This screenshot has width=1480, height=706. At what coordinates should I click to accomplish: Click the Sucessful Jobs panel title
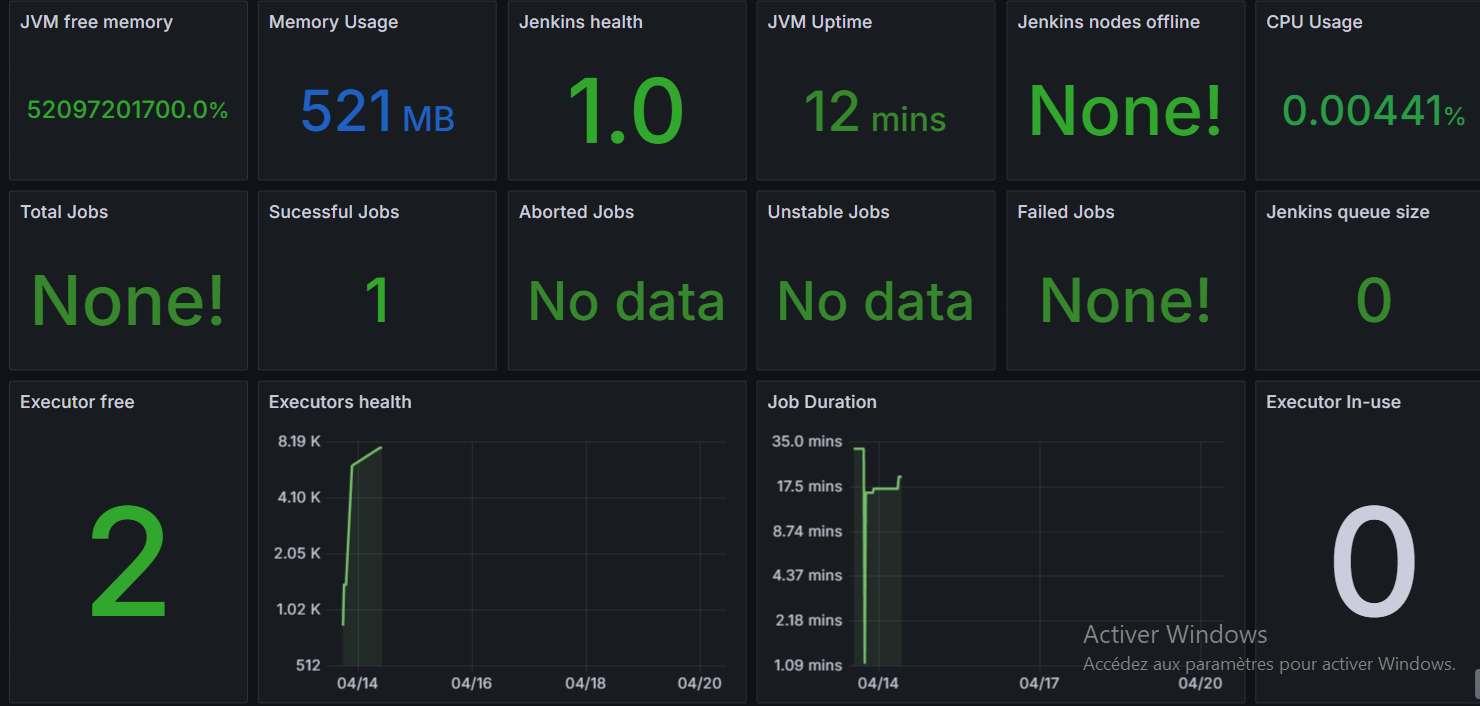click(334, 212)
